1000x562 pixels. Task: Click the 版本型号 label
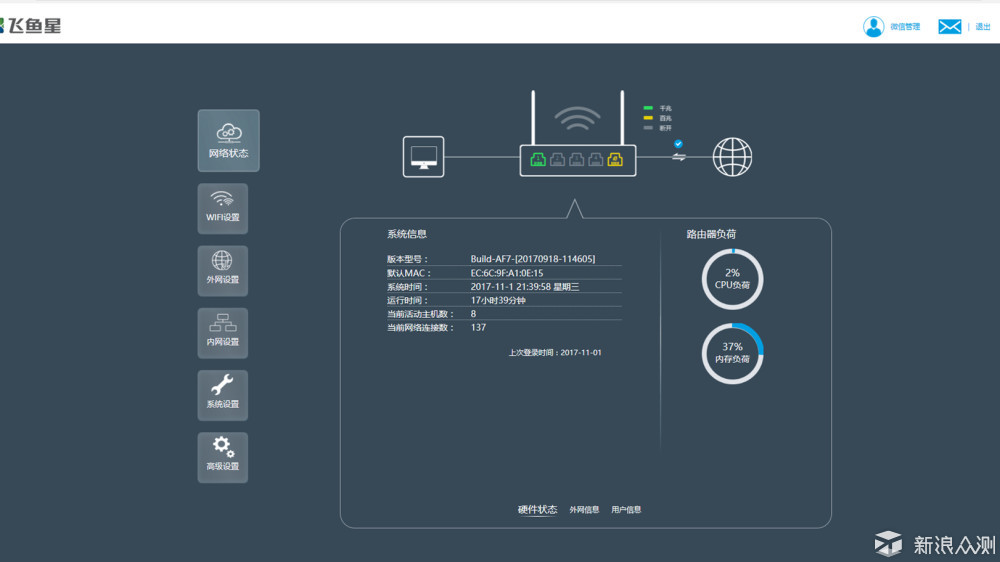[x=408, y=259]
